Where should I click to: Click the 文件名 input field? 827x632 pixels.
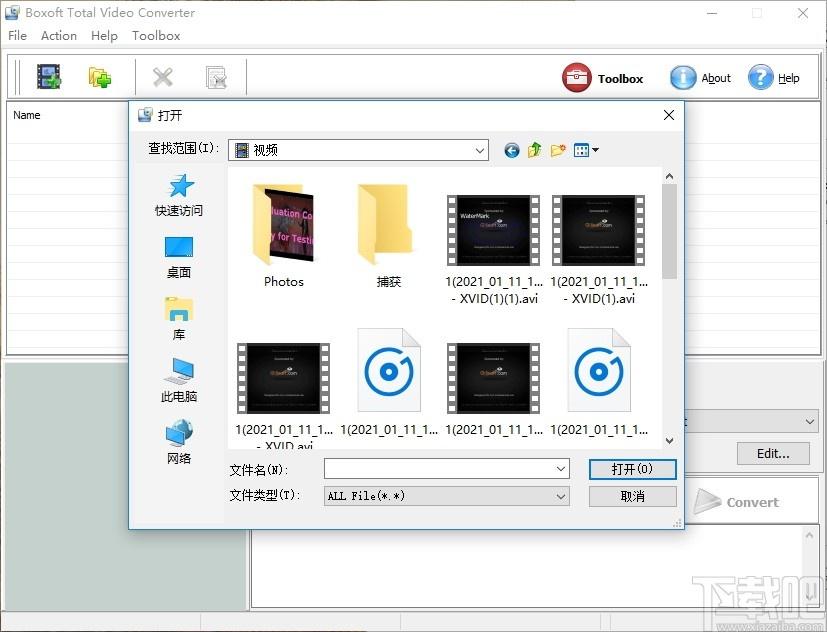point(438,469)
